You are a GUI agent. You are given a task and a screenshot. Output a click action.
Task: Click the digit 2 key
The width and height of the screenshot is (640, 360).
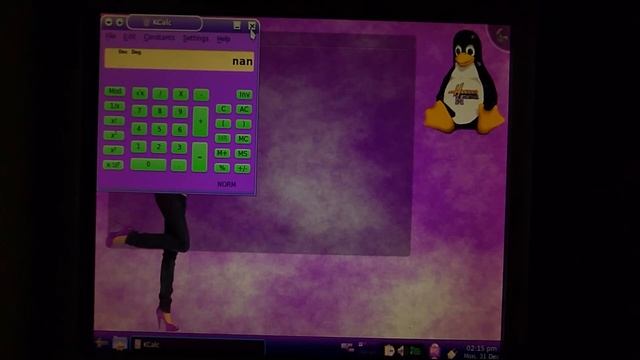click(x=159, y=147)
